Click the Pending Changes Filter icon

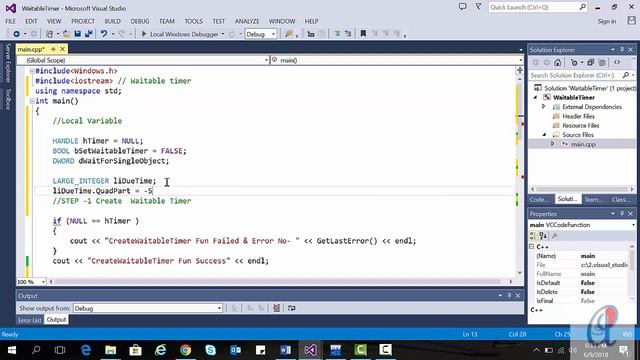tap(574, 62)
